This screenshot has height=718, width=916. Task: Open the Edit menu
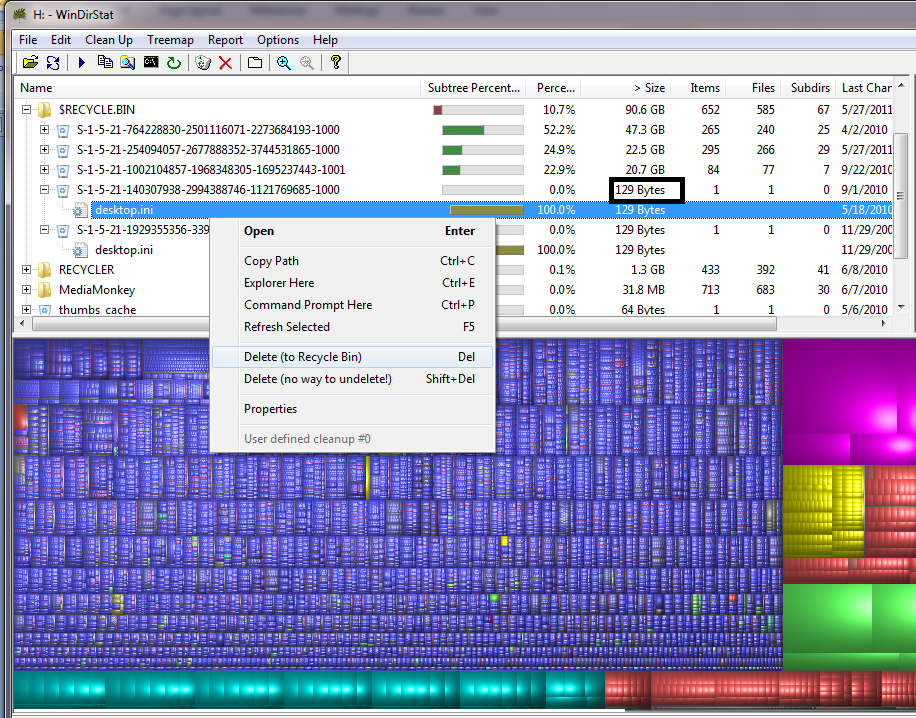click(x=61, y=40)
